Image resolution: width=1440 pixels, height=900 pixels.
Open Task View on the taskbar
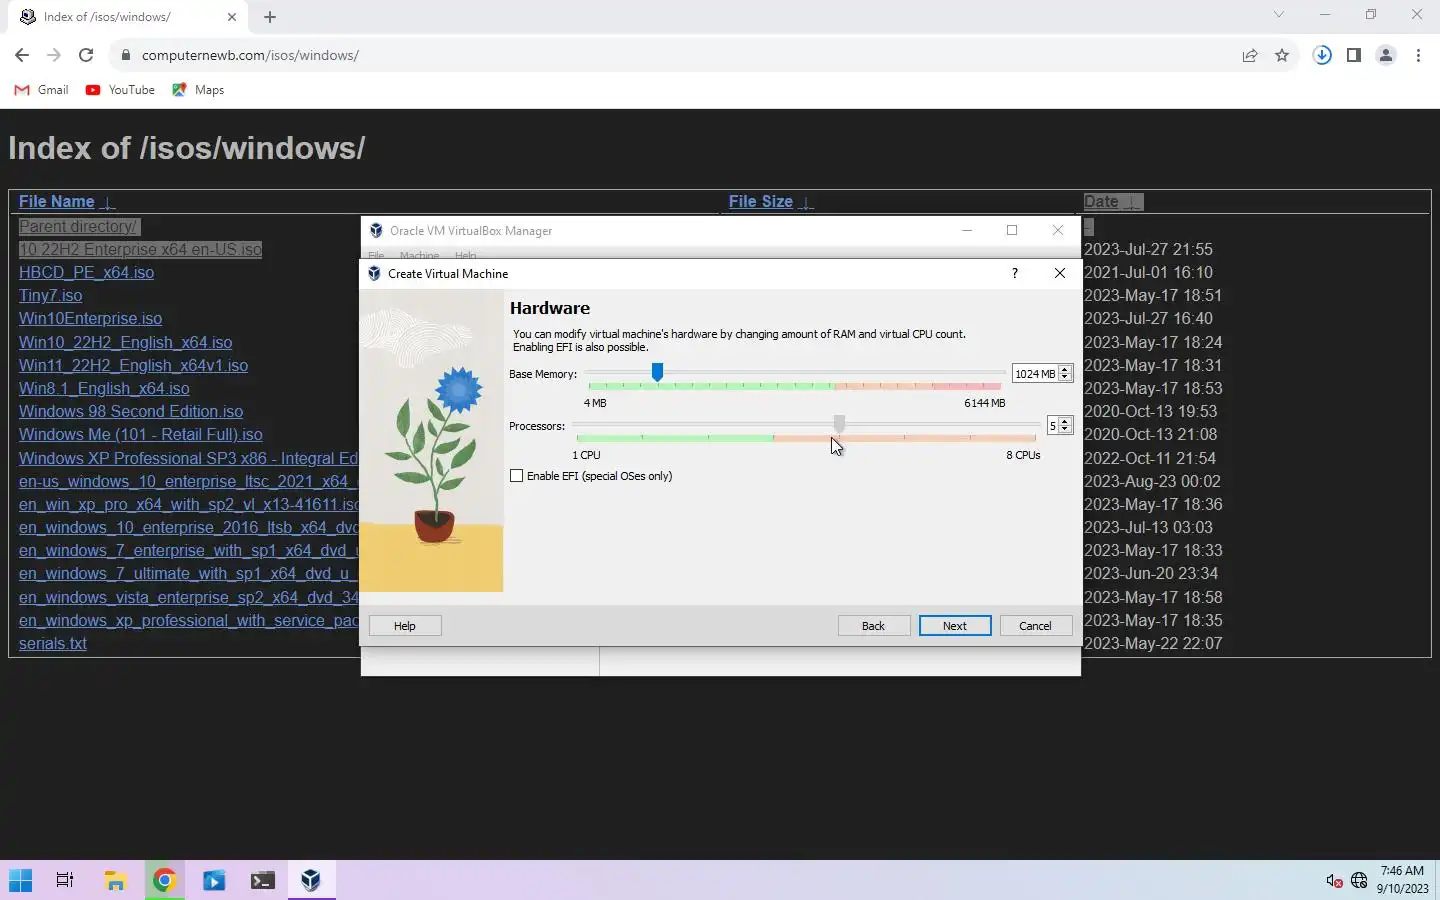point(65,880)
